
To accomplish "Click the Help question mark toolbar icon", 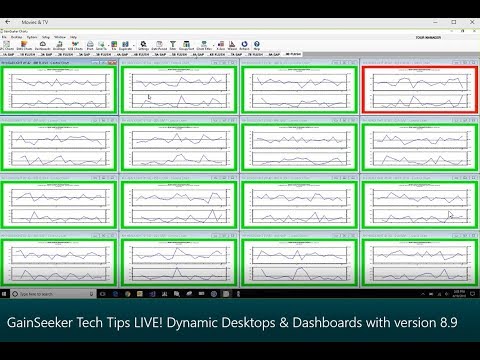I will coord(257,46).
